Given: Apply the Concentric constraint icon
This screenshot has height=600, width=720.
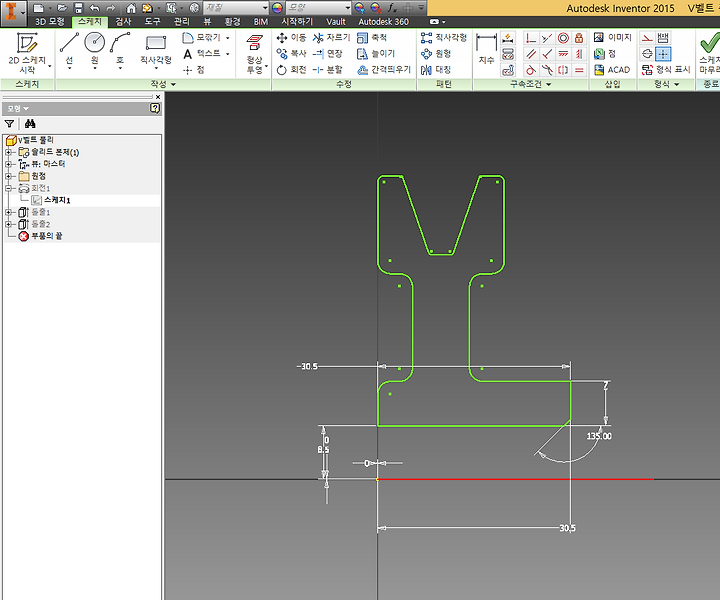Looking at the screenshot, I should [x=563, y=38].
